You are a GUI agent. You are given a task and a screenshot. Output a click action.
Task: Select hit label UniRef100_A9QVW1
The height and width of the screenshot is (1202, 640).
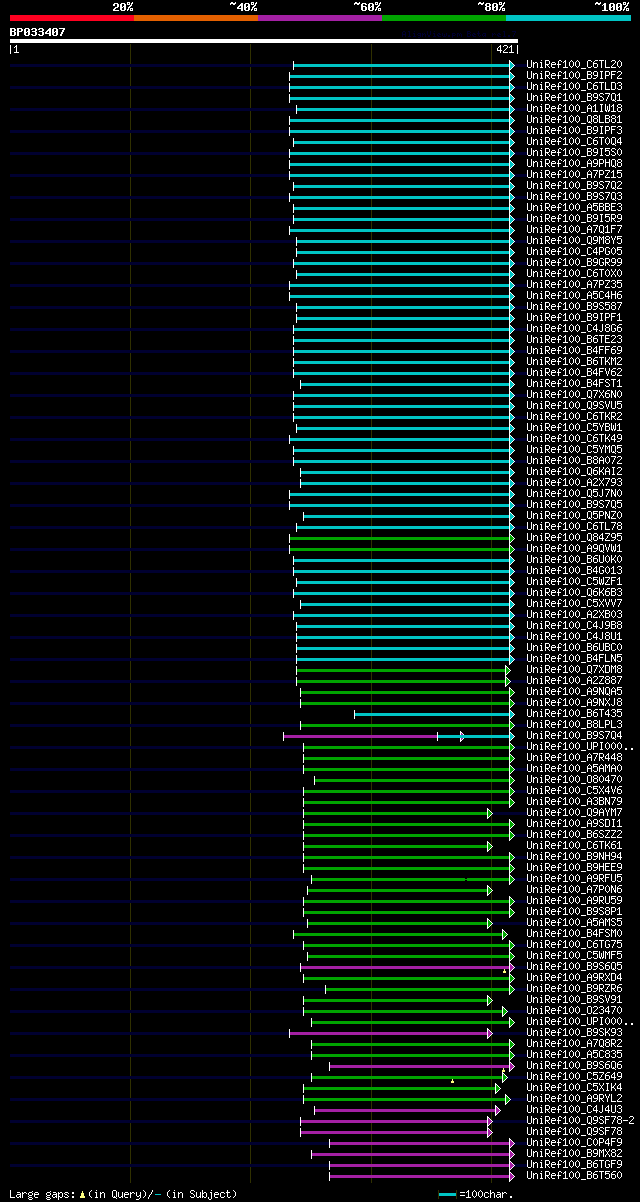click(x=574, y=548)
